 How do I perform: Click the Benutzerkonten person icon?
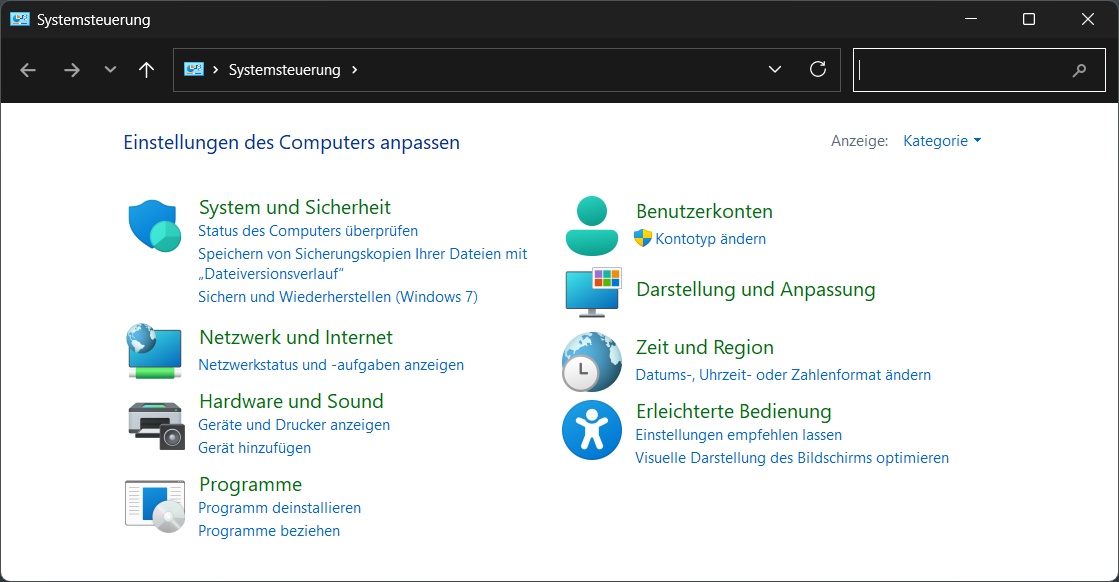pyautogui.click(x=592, y=225)
